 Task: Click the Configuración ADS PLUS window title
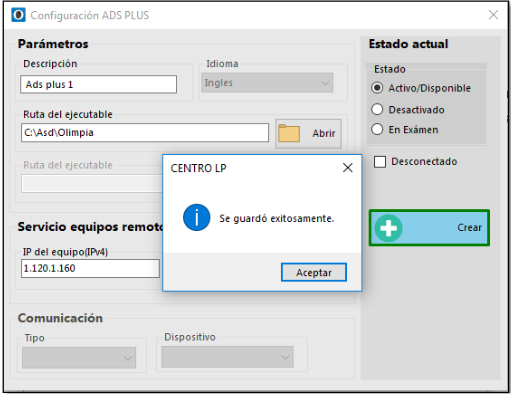90,15
